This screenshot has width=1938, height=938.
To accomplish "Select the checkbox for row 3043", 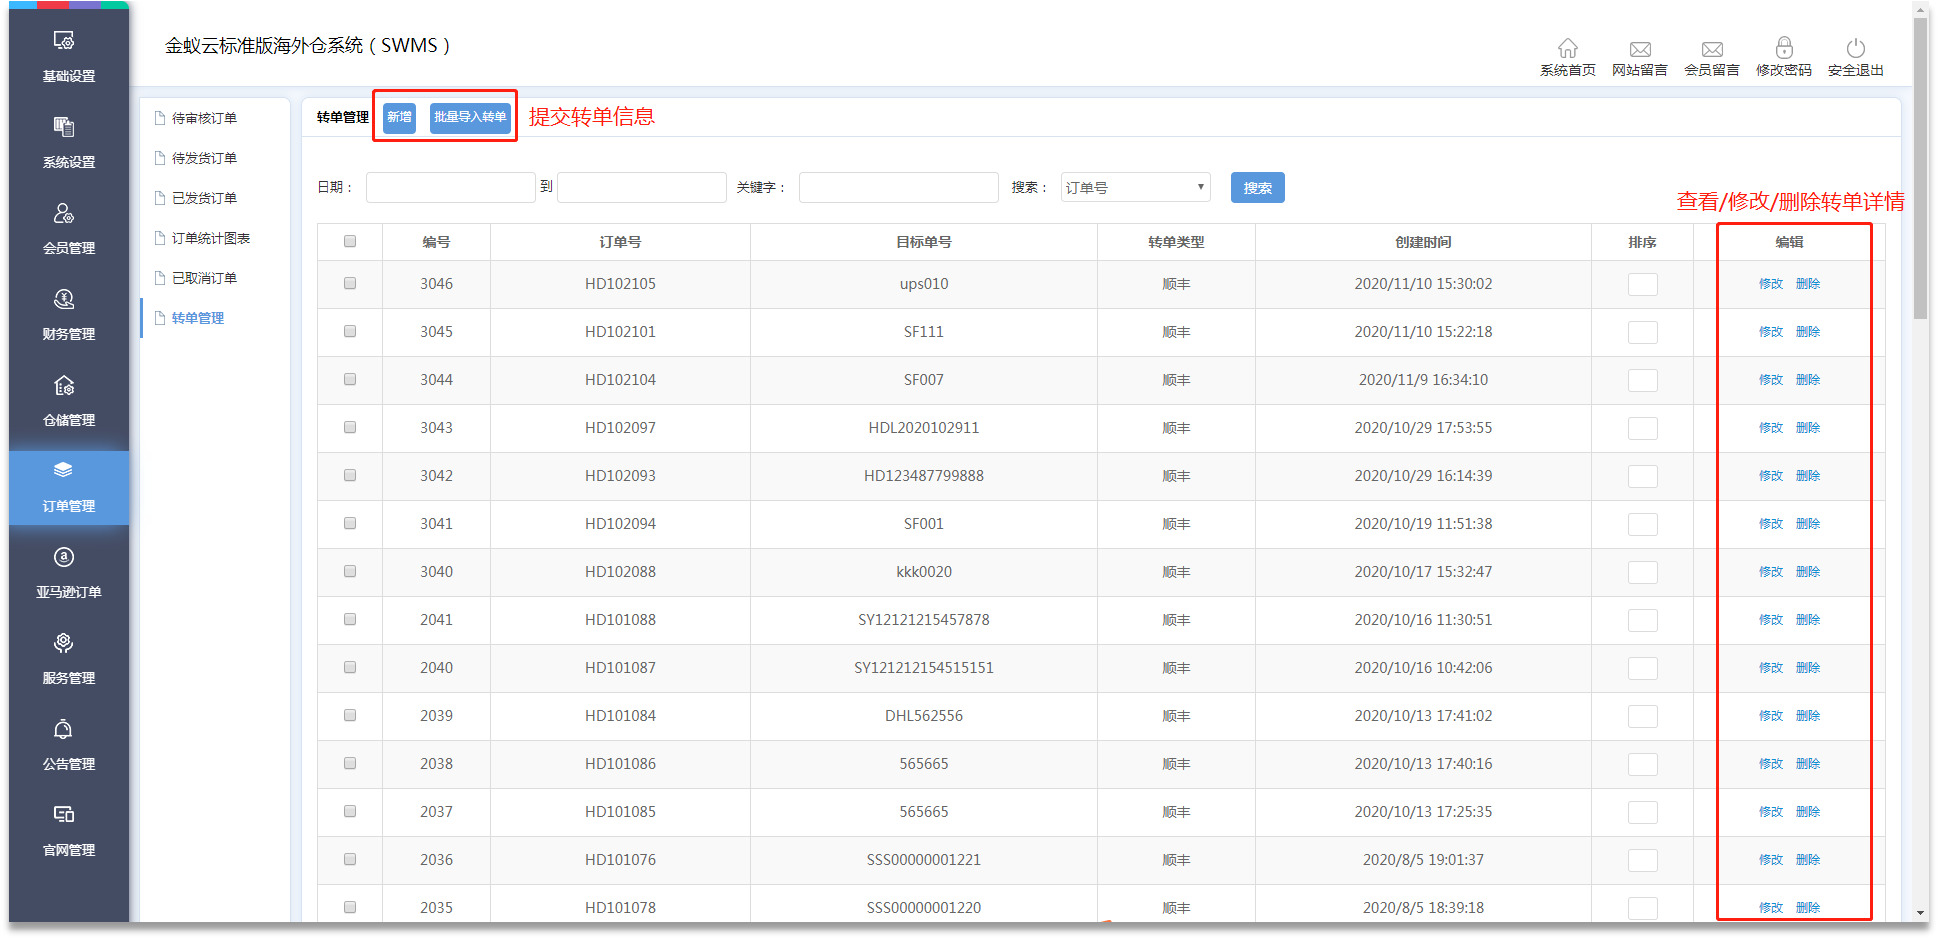I will [x=350, y=427].
